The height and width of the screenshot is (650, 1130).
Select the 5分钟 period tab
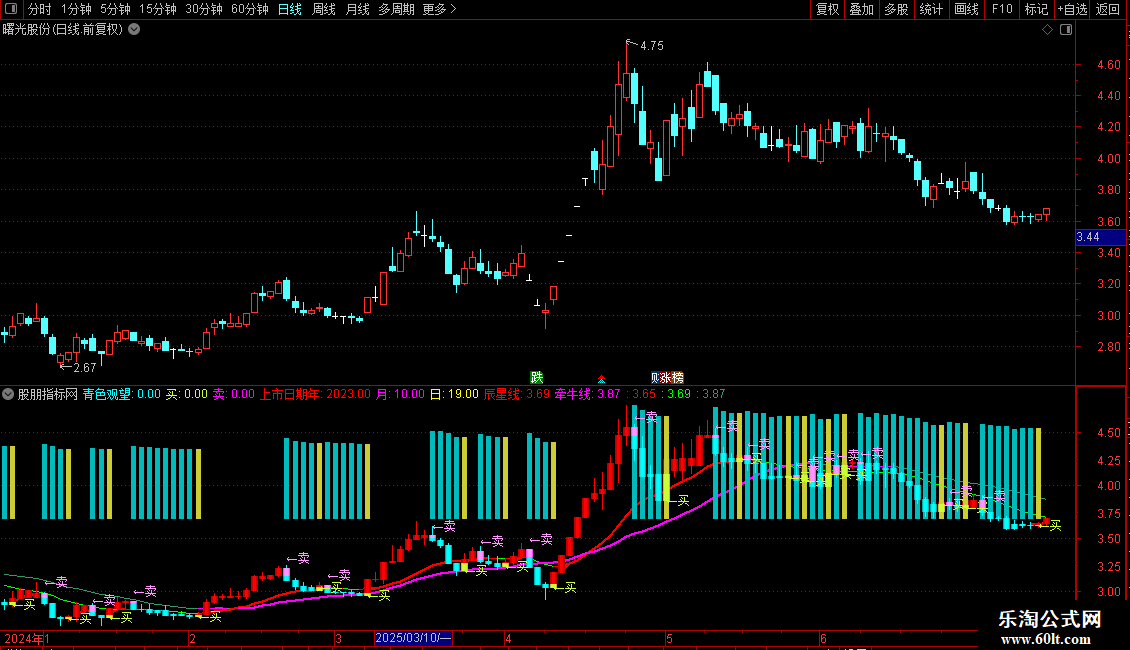pos(115,9)
